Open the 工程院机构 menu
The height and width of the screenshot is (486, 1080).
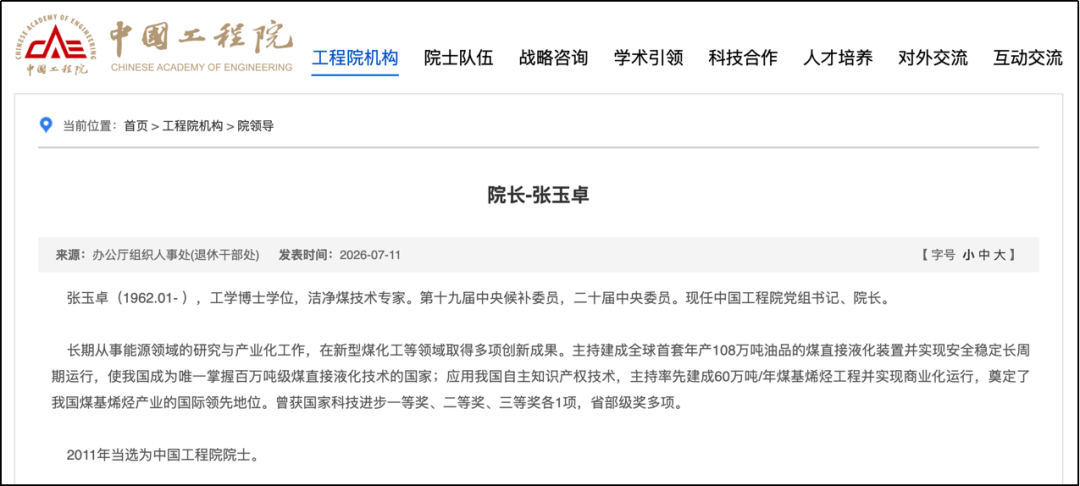tap(355, 58)
